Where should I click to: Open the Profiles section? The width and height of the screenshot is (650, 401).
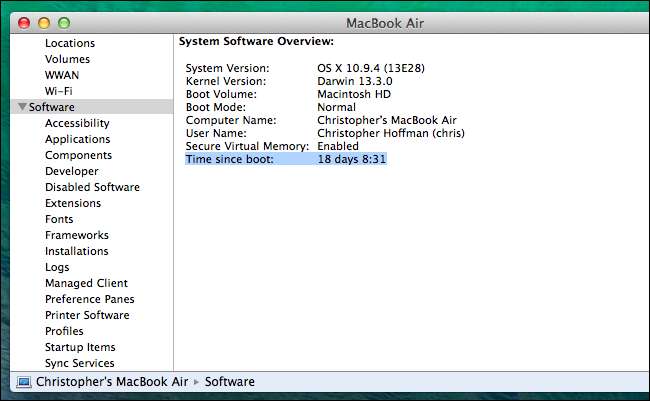pos(64,331)
